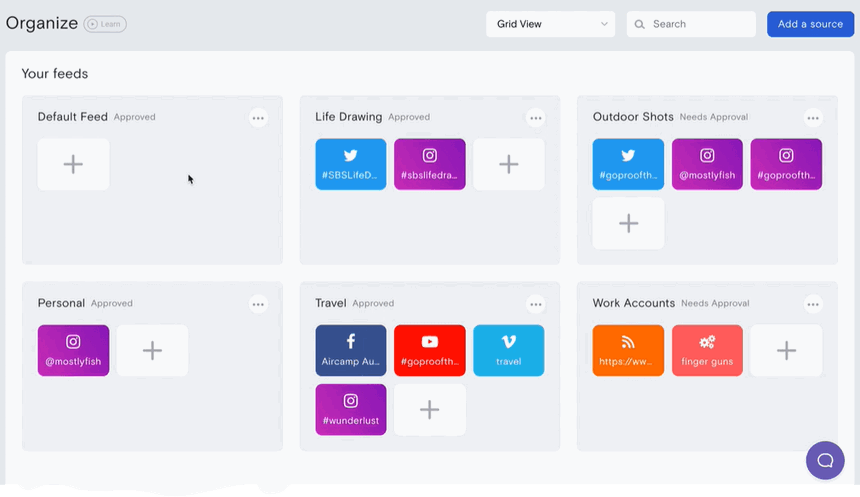The height and width of the screenshot is (497, 860).
Task: Show the Travel feed more options
Action: (536, 304)
